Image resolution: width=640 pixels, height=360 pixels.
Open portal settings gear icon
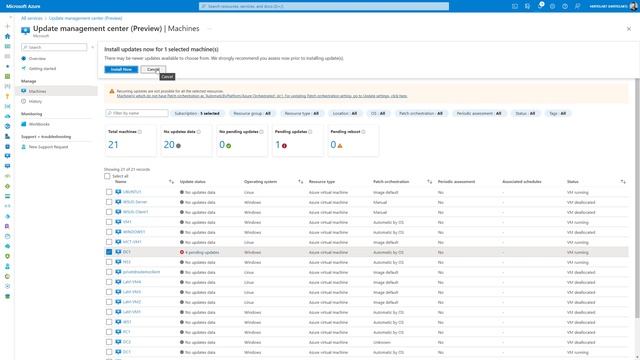click(x=552, y=6)
